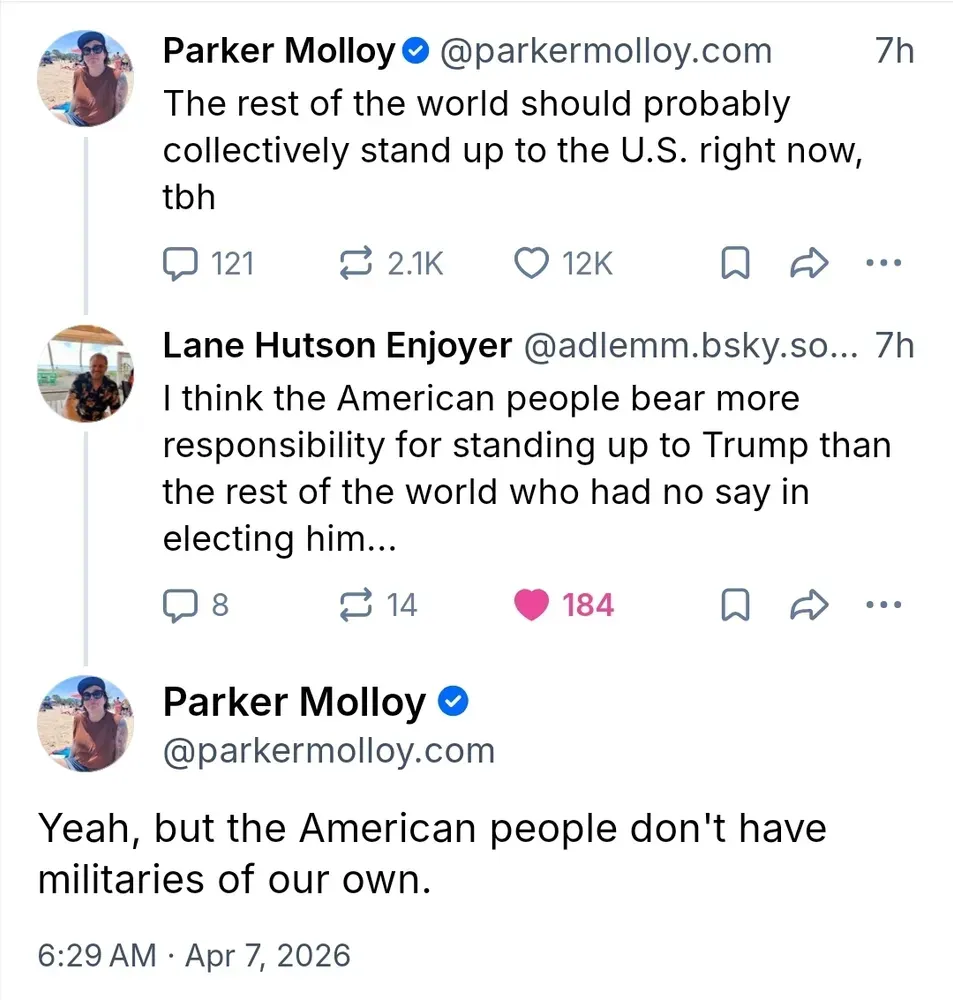Open more options on the top post
The width and height of the screenshot is (953, 1000).
[883, 263]
